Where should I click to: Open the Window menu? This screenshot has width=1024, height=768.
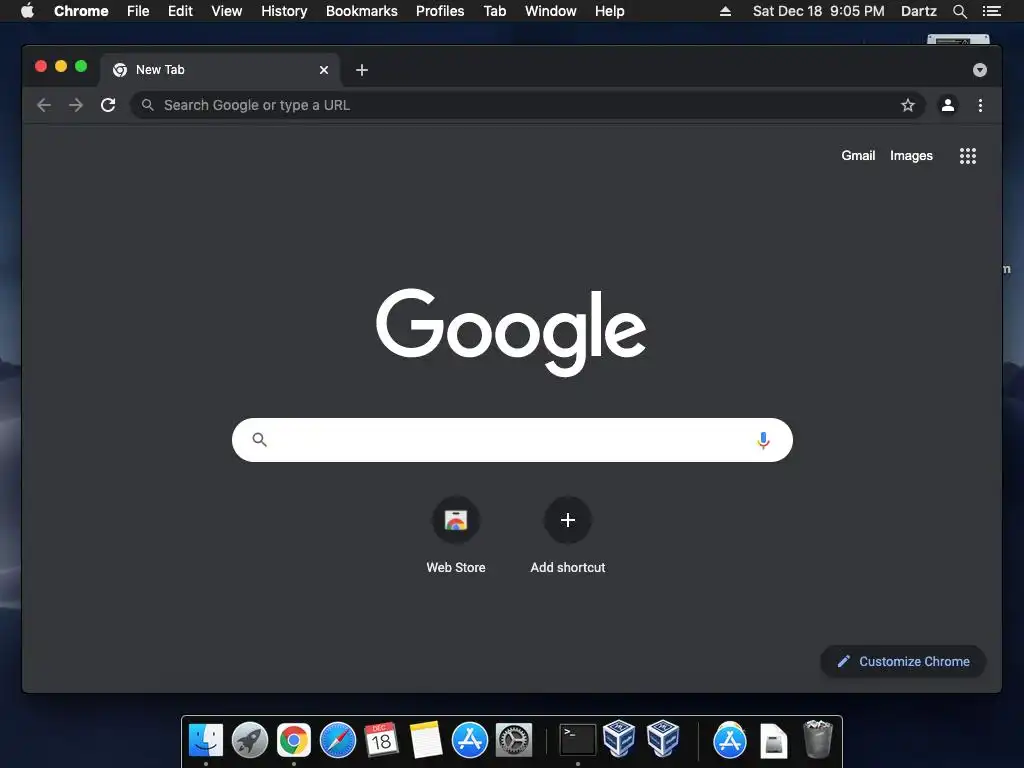pos(551,11)
